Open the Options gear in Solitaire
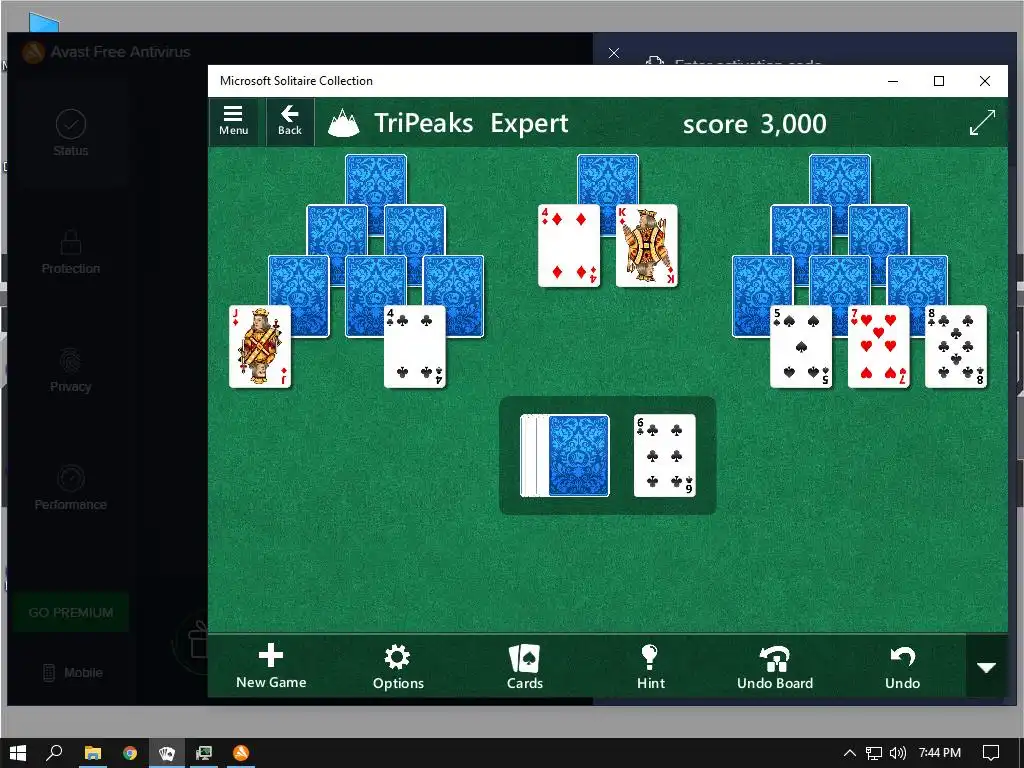Viewport: 1024px width, 768px height. click(x=398, y=666)
